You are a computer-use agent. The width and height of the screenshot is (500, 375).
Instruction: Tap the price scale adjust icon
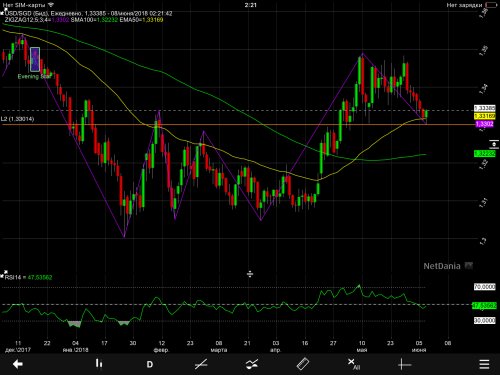point(494,145)
